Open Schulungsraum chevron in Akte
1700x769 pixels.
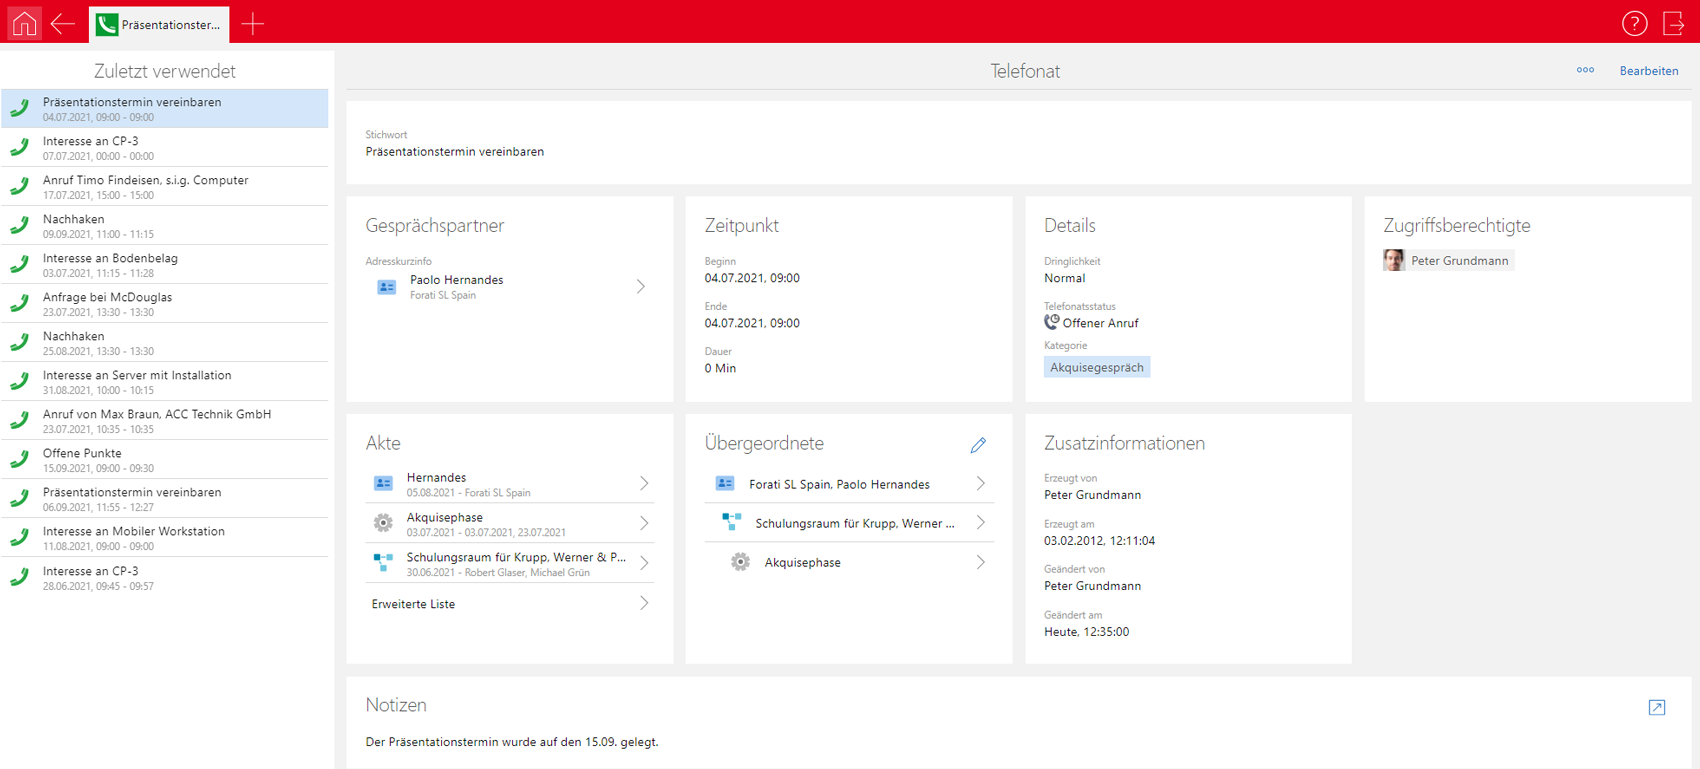[644, 563]
